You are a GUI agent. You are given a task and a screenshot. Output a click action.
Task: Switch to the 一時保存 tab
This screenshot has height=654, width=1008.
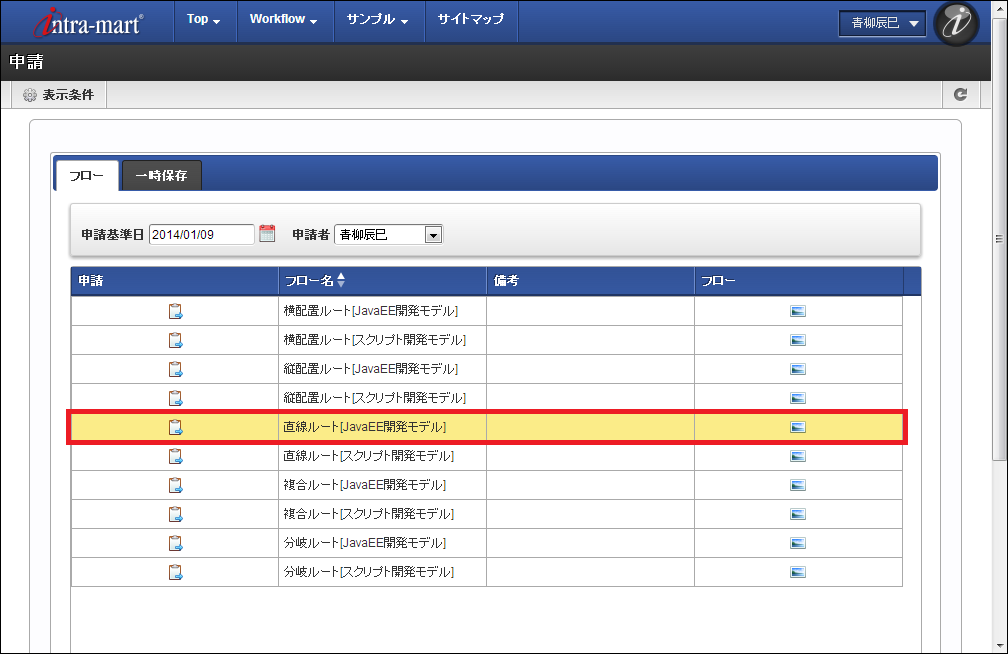click(x=161, y=175)
